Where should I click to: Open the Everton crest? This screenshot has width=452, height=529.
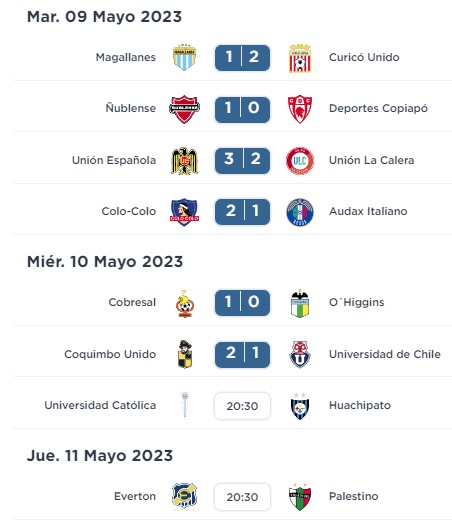point(184,496)
